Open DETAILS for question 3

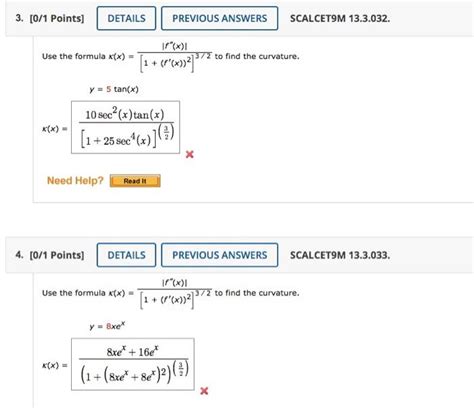tap(126, 18)
